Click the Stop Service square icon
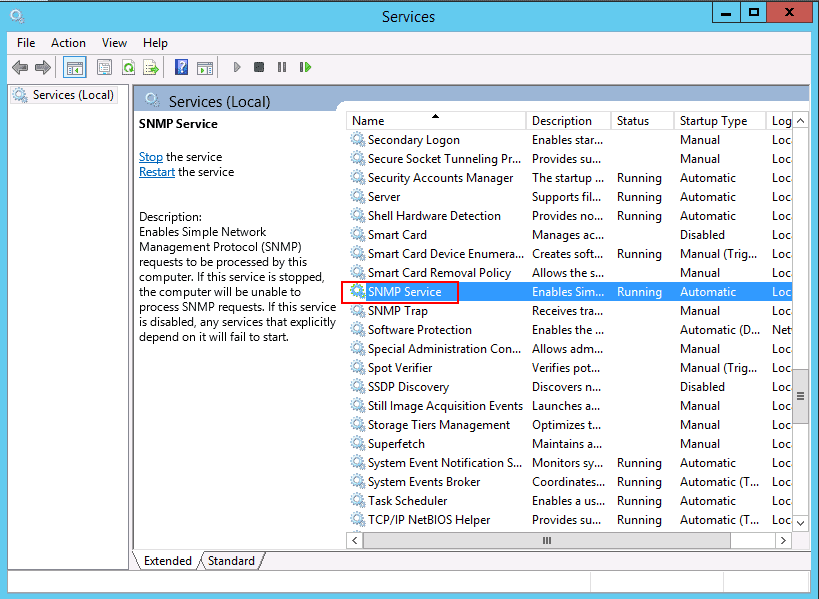The width and height of the screenshot is (819, 599). click(259, 67)
